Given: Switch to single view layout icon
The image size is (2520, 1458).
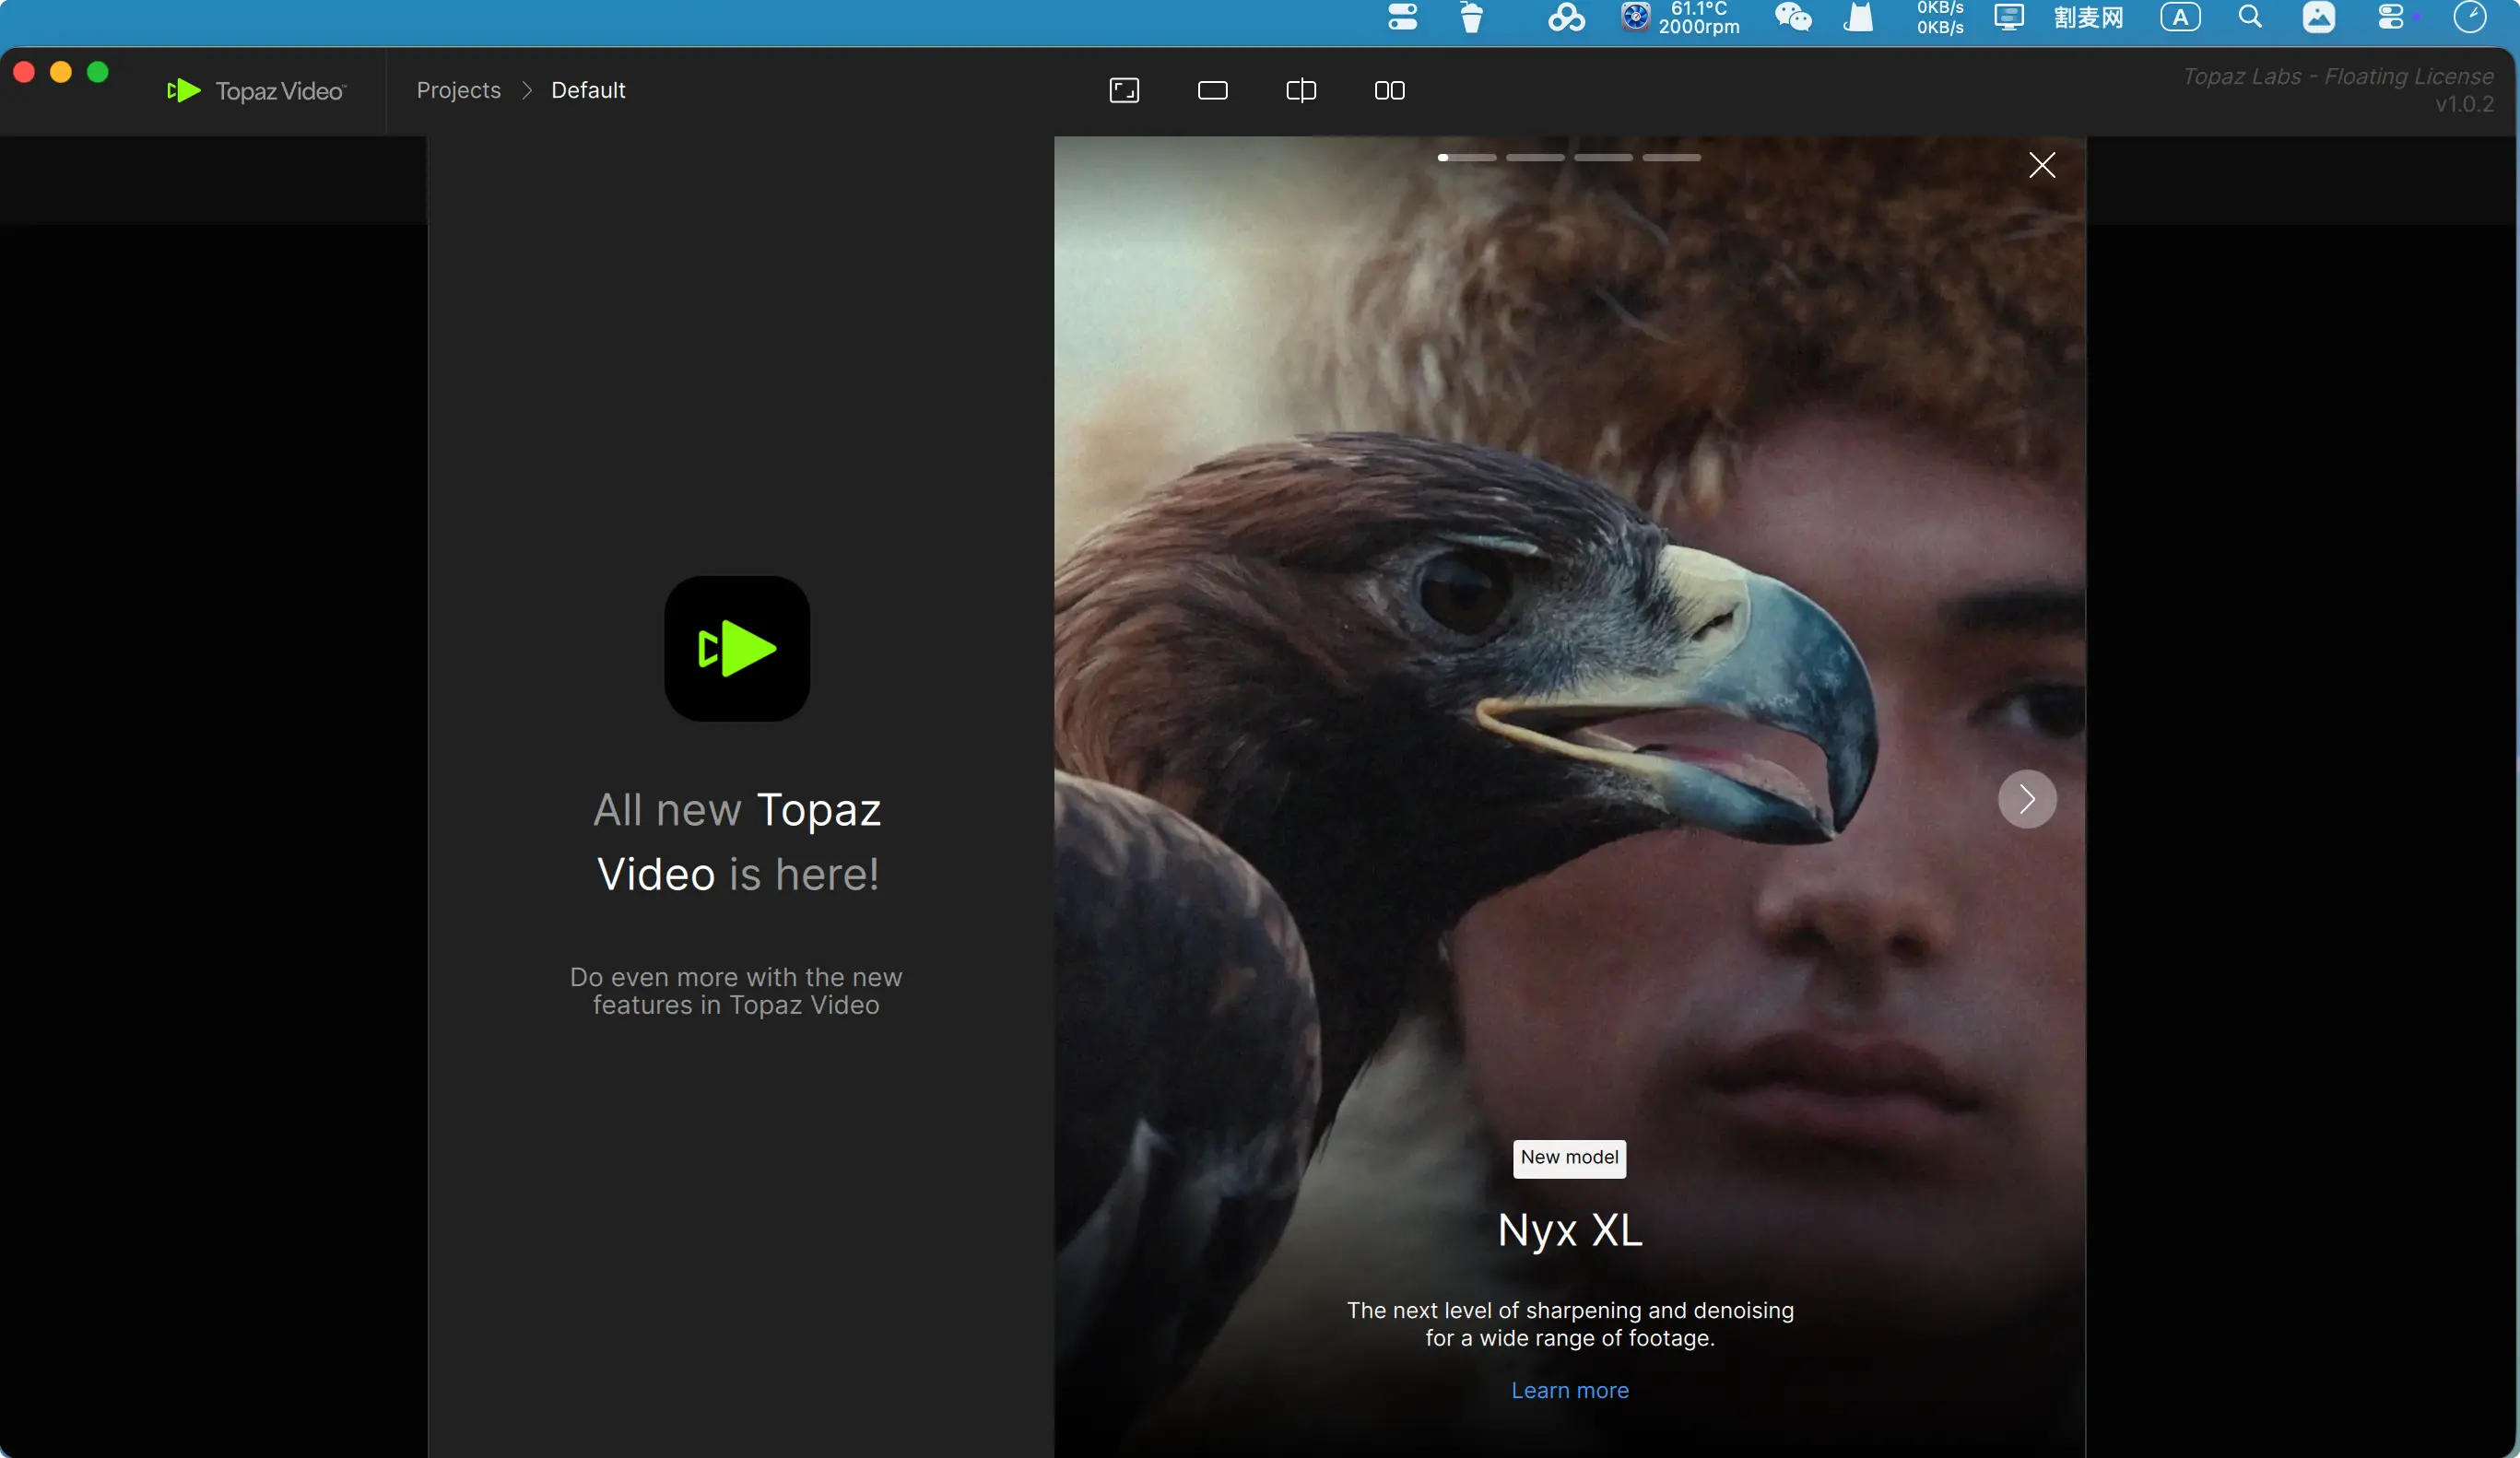Looking at the screenshot, I should [x=1212, y=91].
